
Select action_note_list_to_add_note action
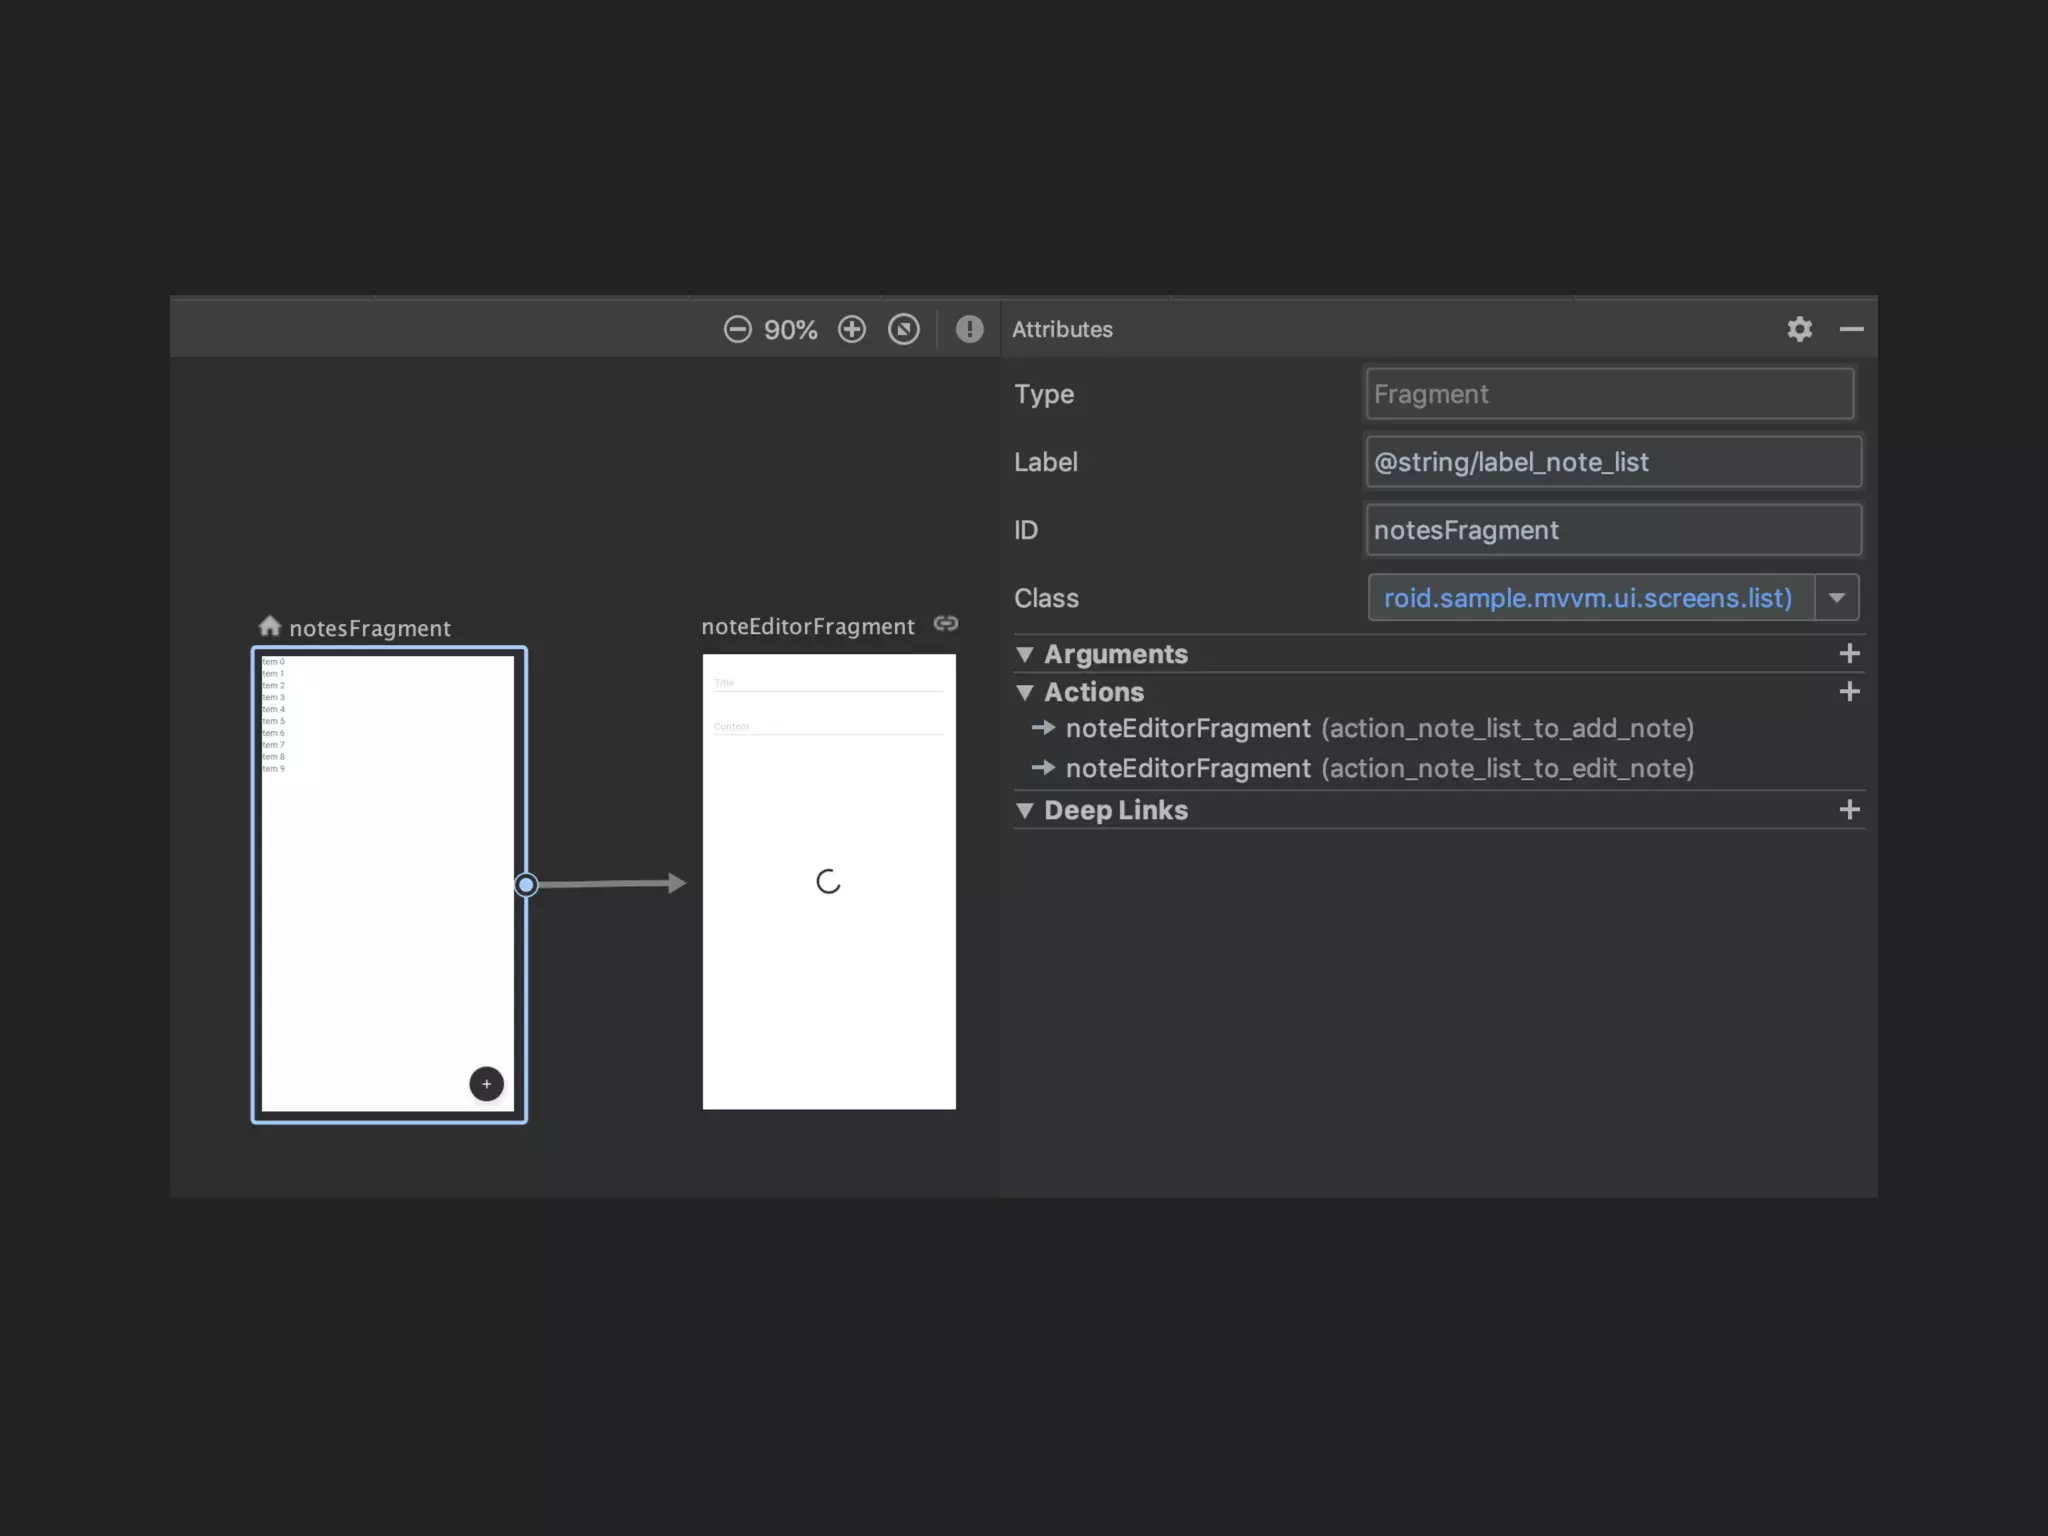1378,728
